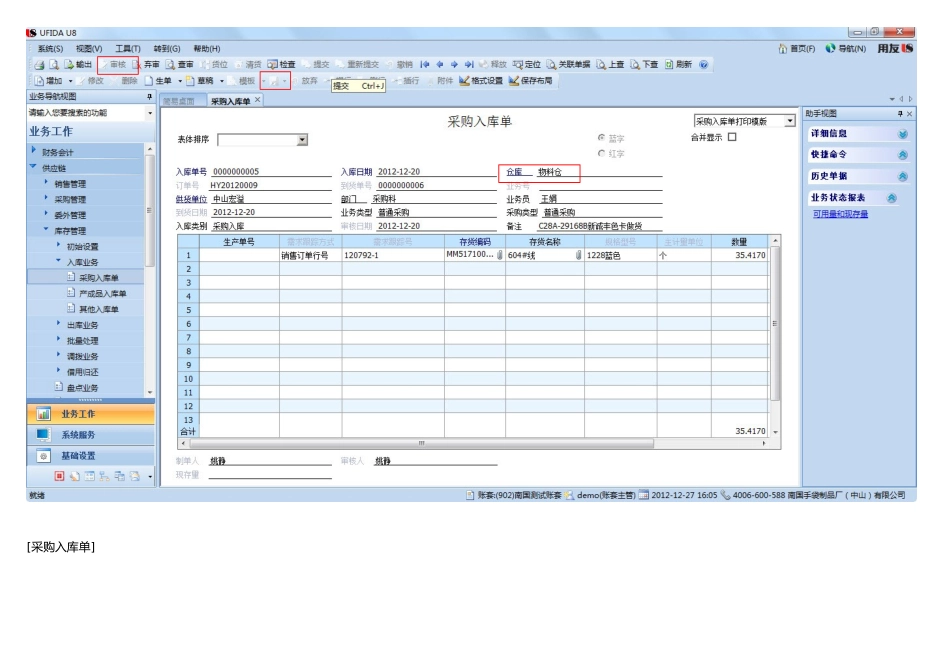
Task: Expand the 销售管理 tree node
Action: click(x=46, y=182)
